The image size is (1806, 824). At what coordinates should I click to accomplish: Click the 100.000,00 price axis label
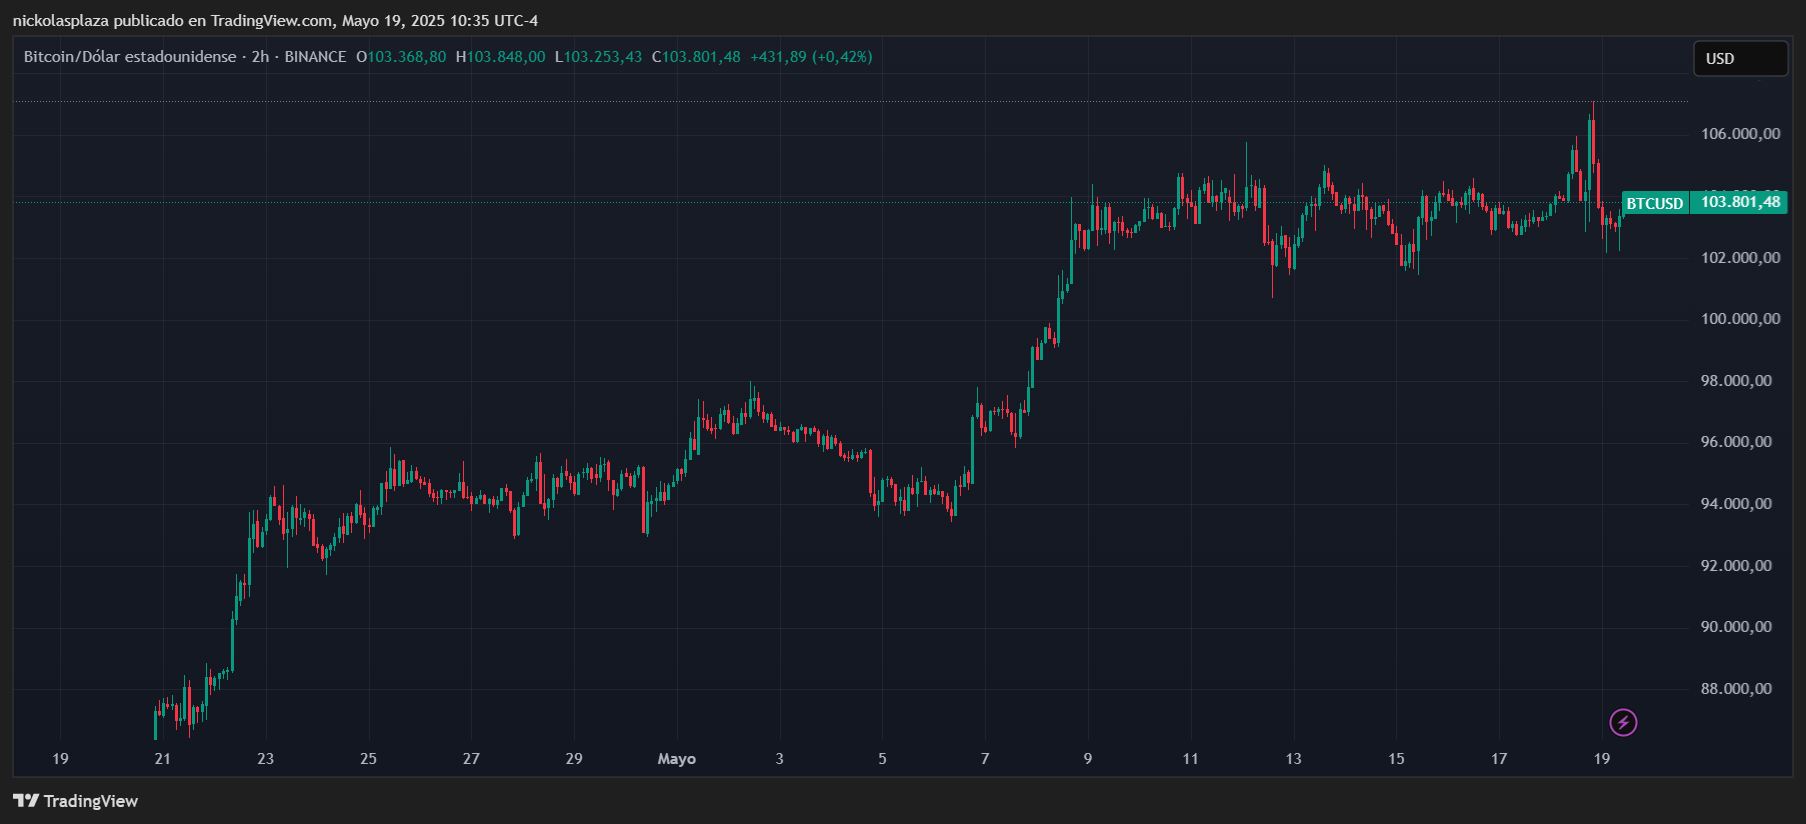pos(1740,319)
